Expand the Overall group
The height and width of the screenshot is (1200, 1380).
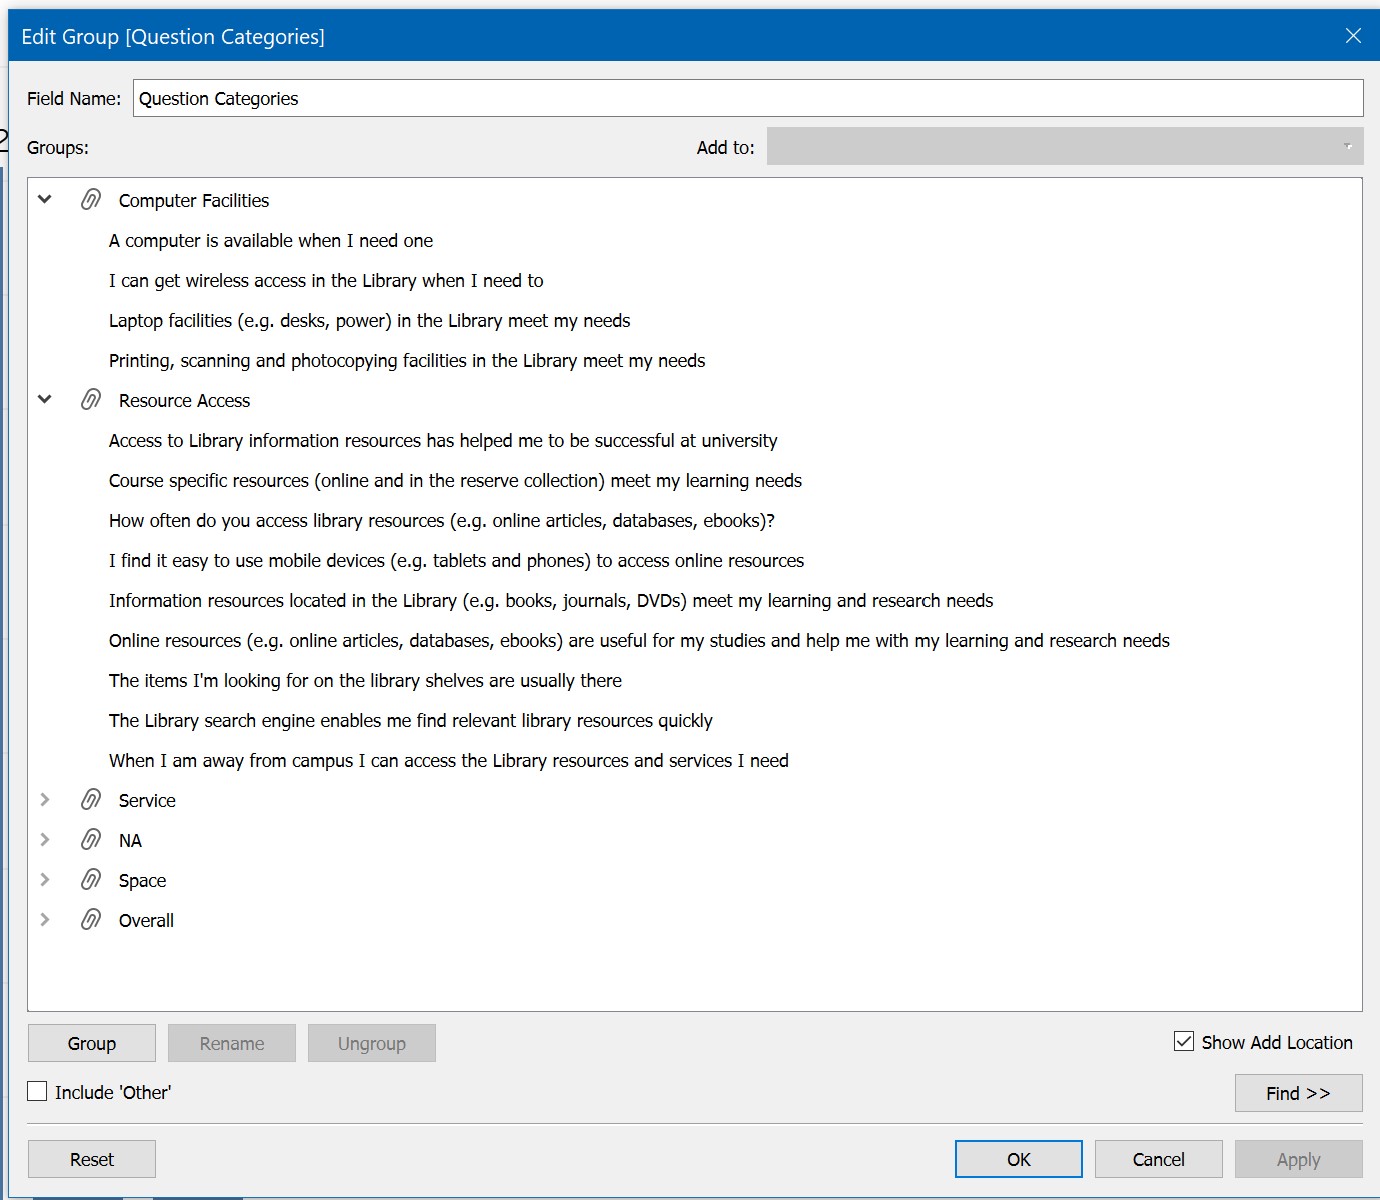(x=45, y=919)
